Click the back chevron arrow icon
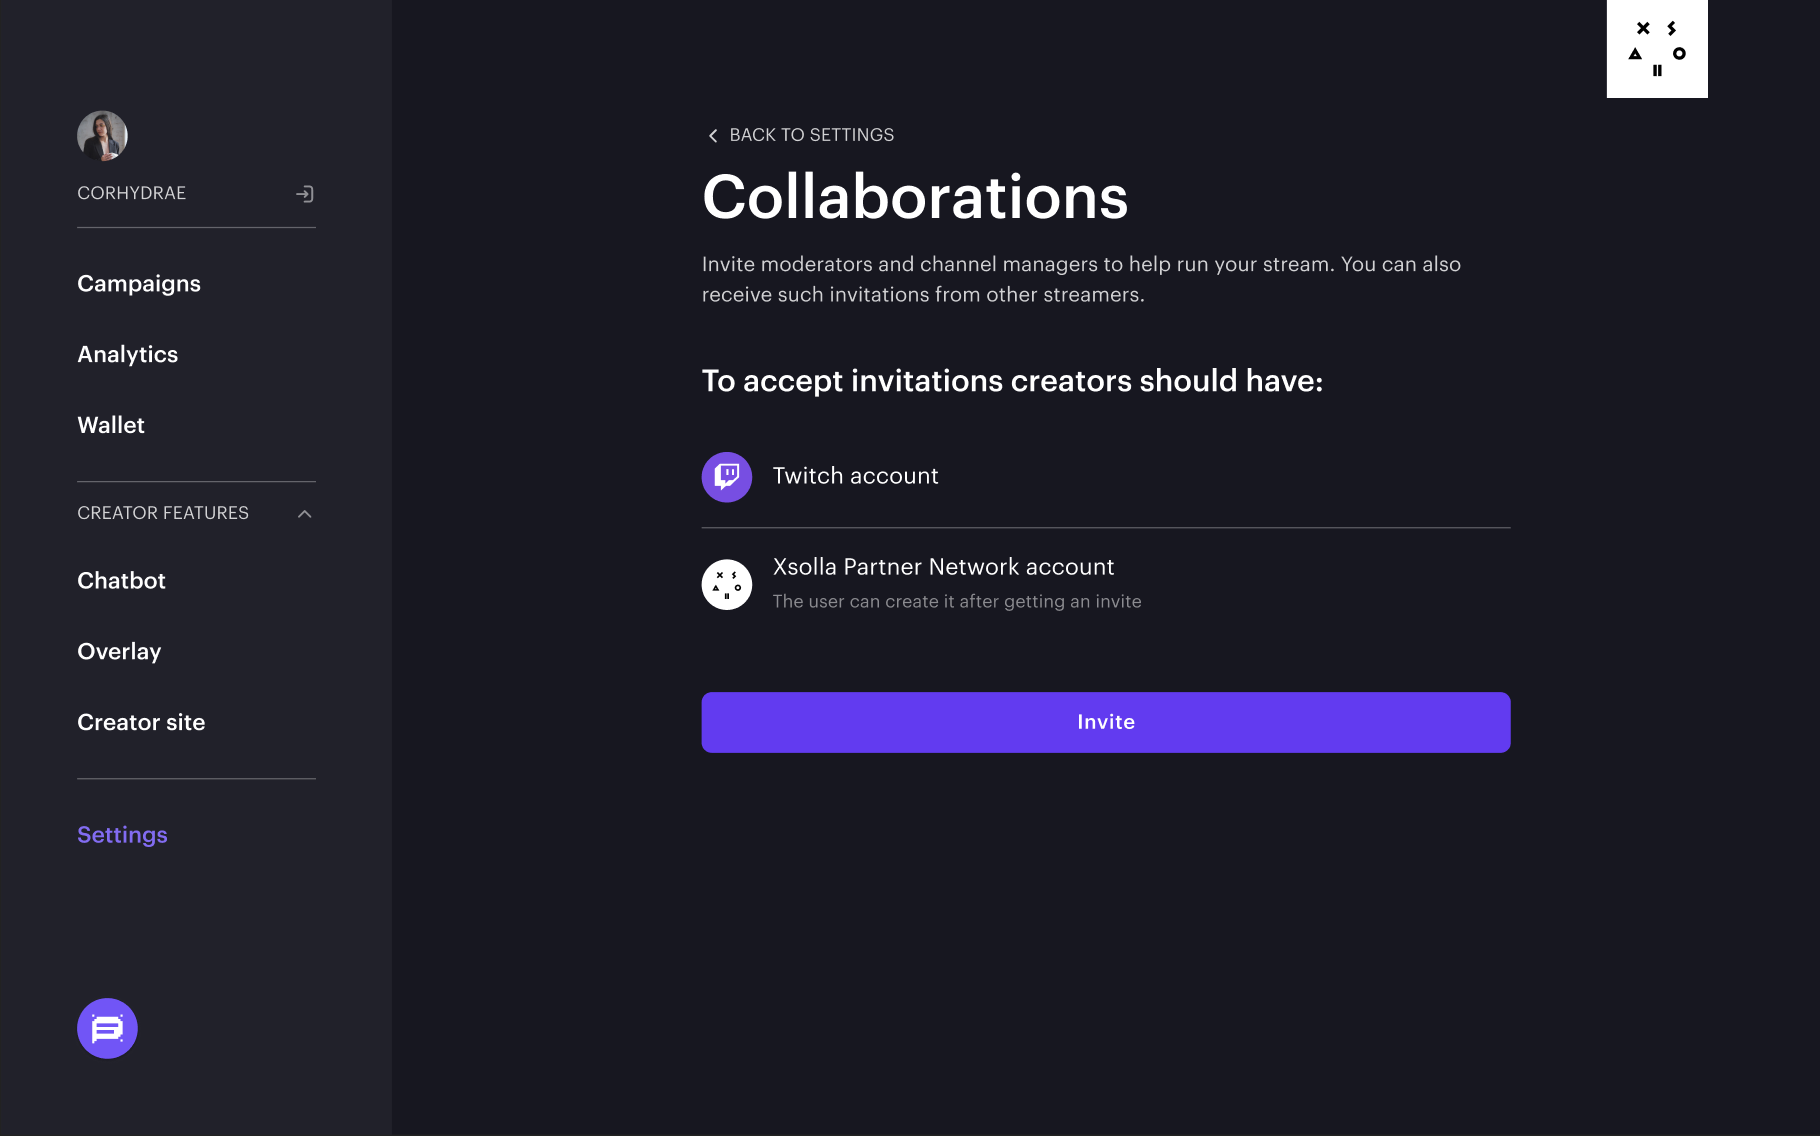Screen dimensions: 1820x1136 tap(713, 136)
